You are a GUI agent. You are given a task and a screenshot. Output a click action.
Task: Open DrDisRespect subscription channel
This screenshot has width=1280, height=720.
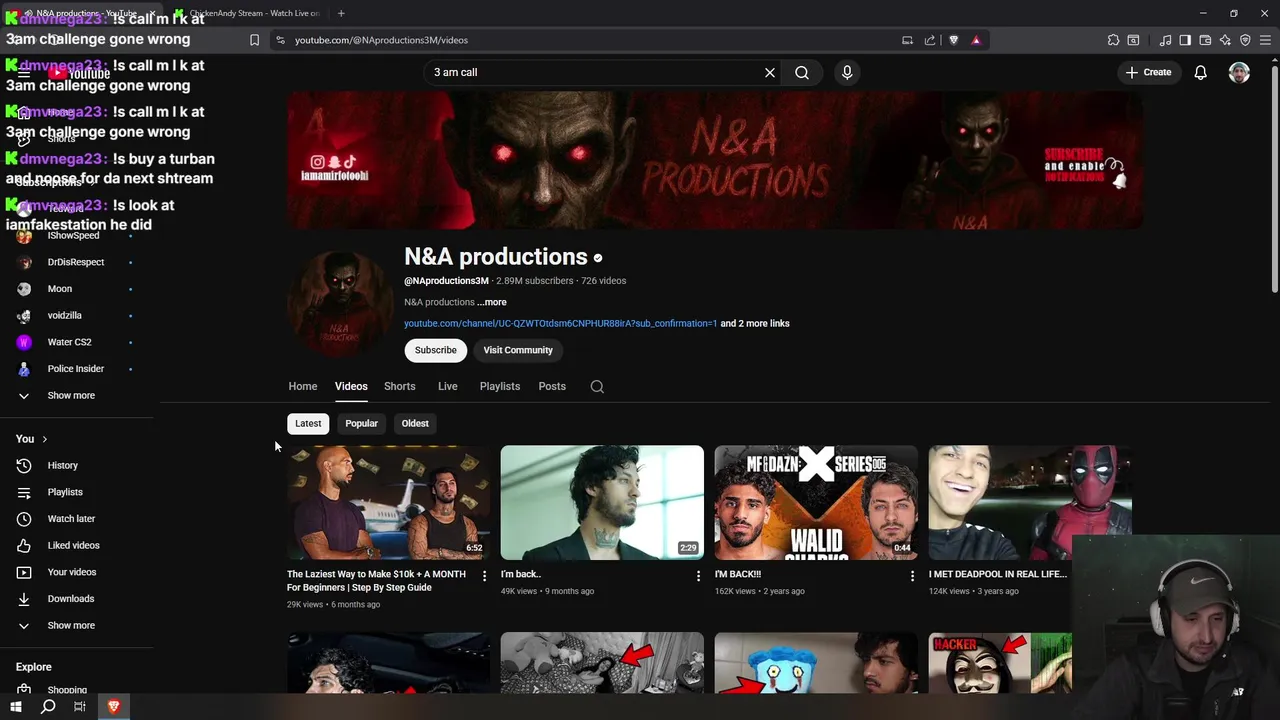76,262
